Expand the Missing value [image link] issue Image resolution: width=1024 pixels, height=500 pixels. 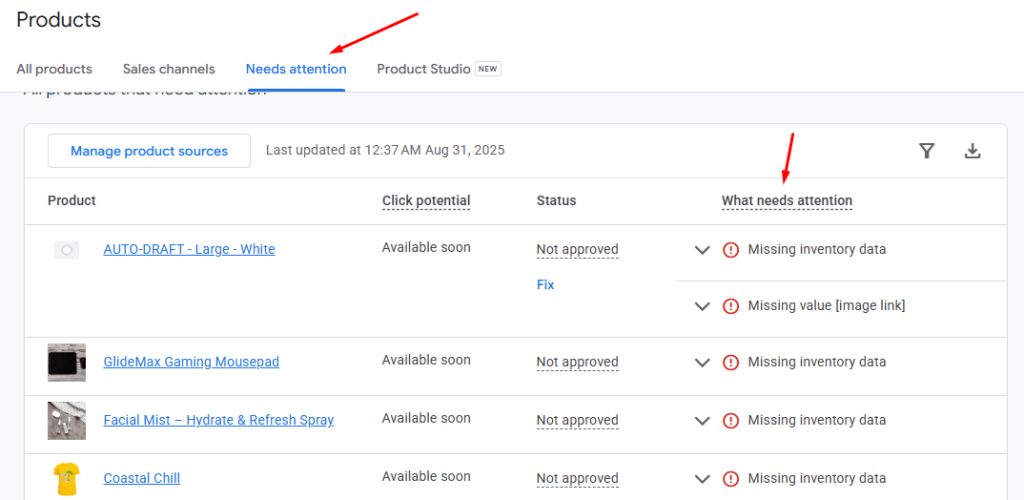click(x=702, y=305)
